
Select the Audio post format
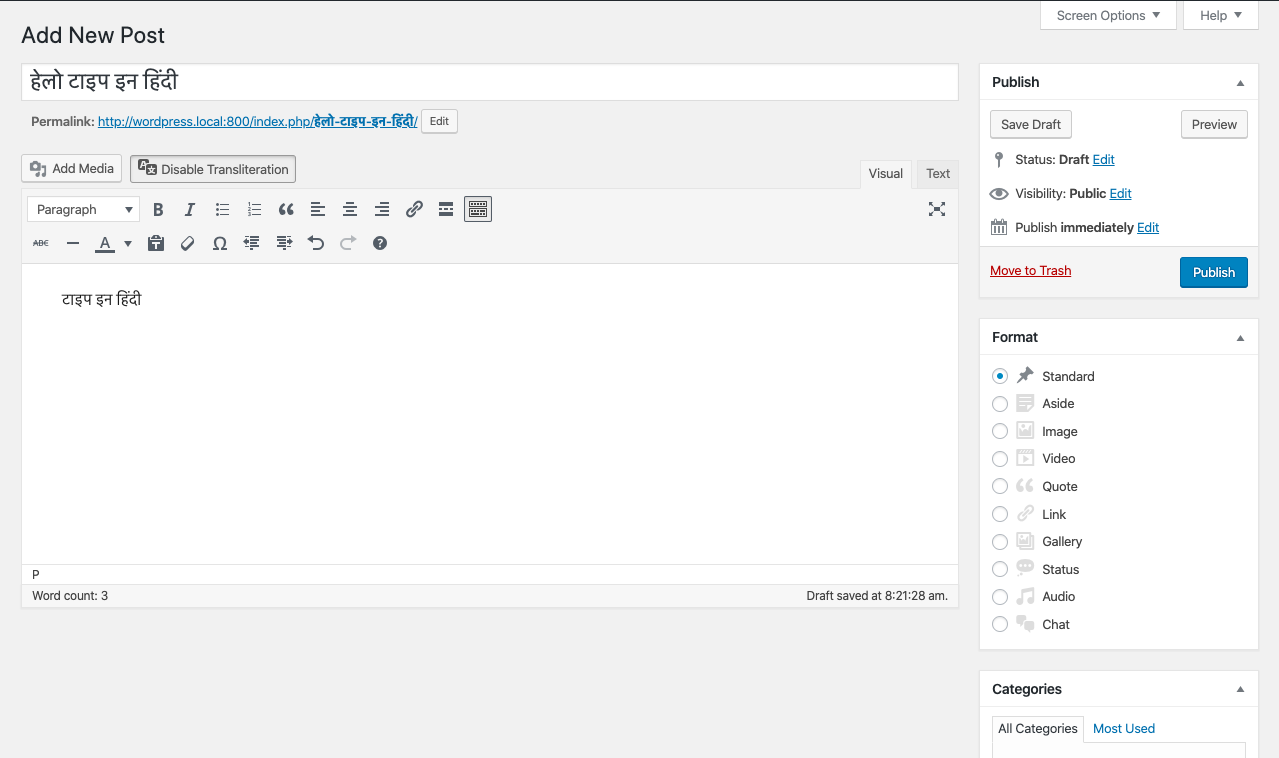(1000, 597)
